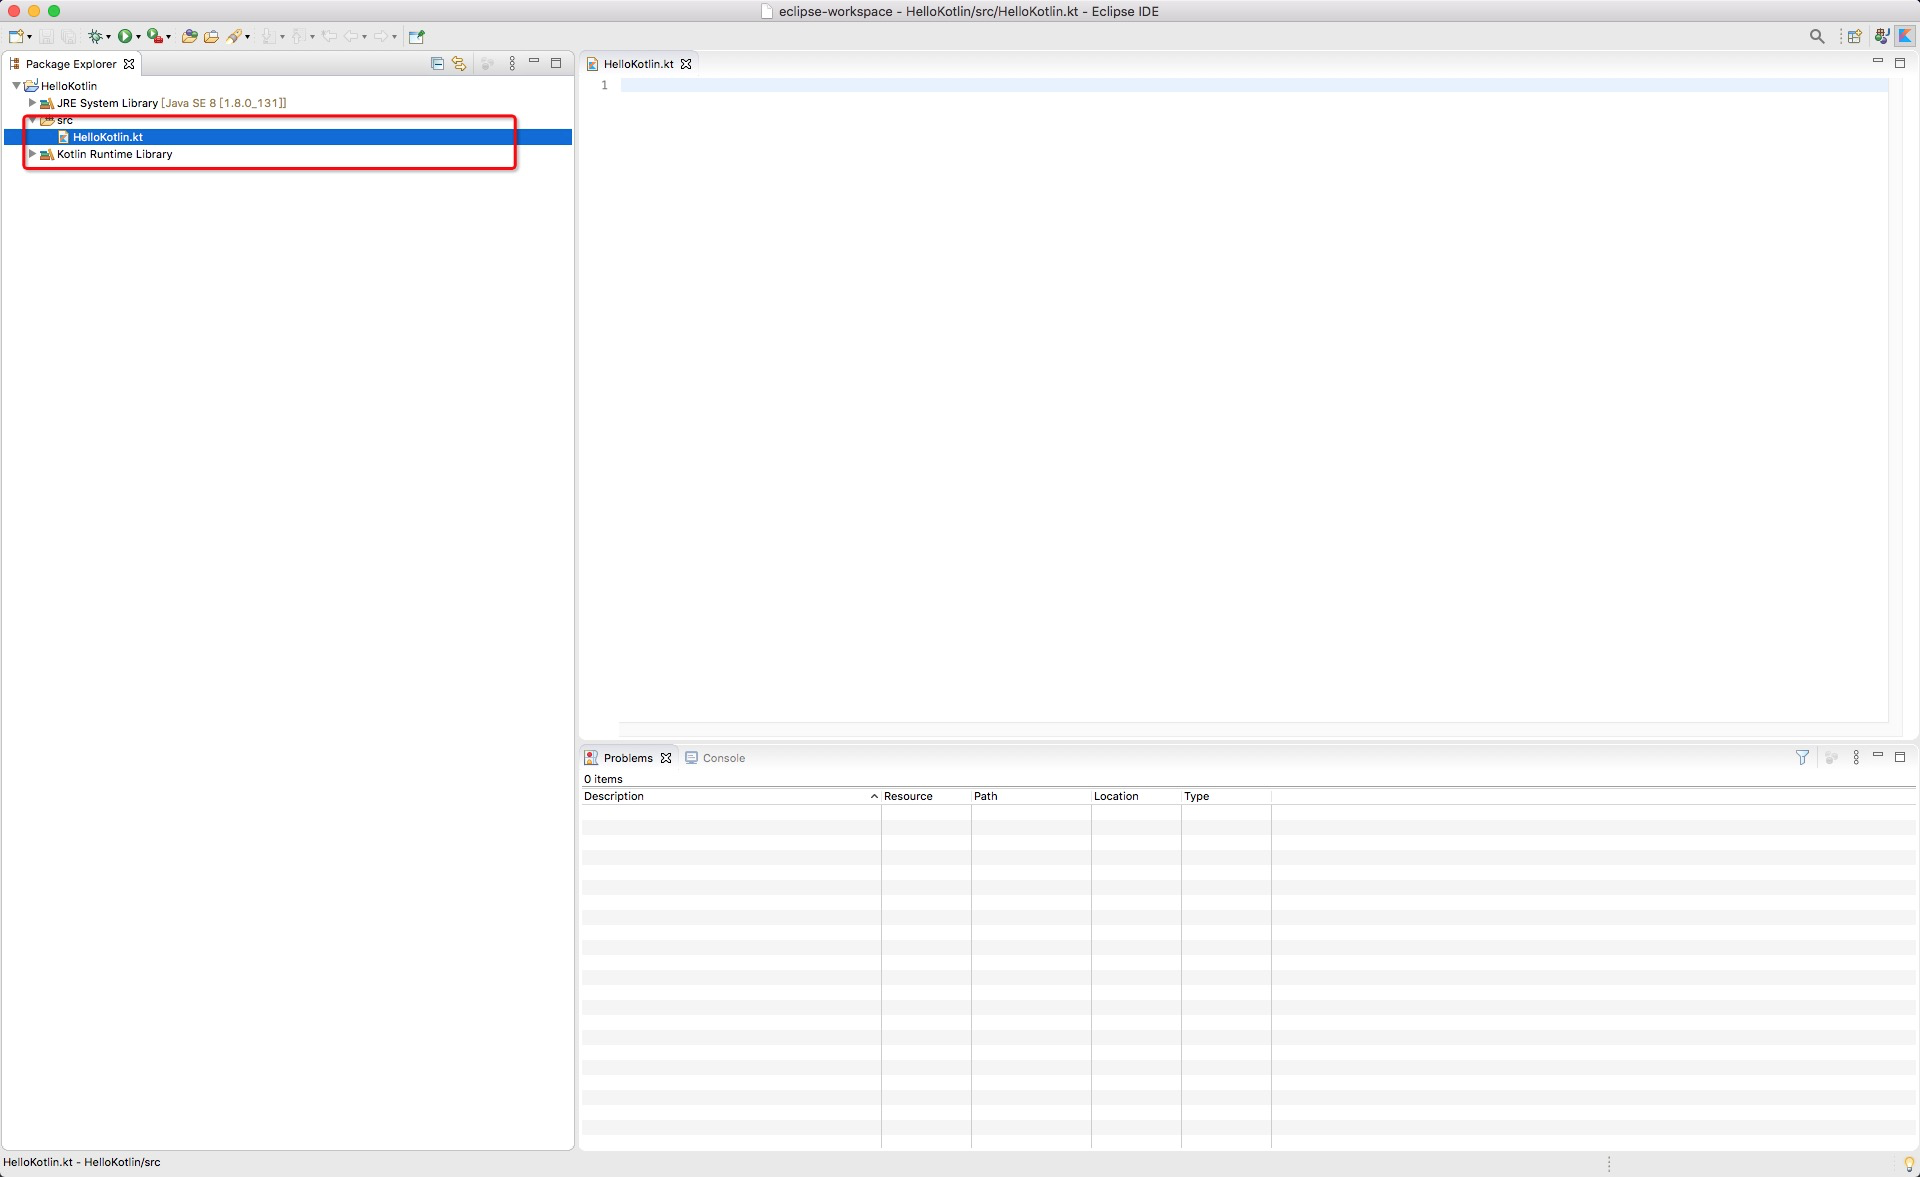Click the Save All toolbar icon
This screenshot has height=1177, width=1920.
68,36
